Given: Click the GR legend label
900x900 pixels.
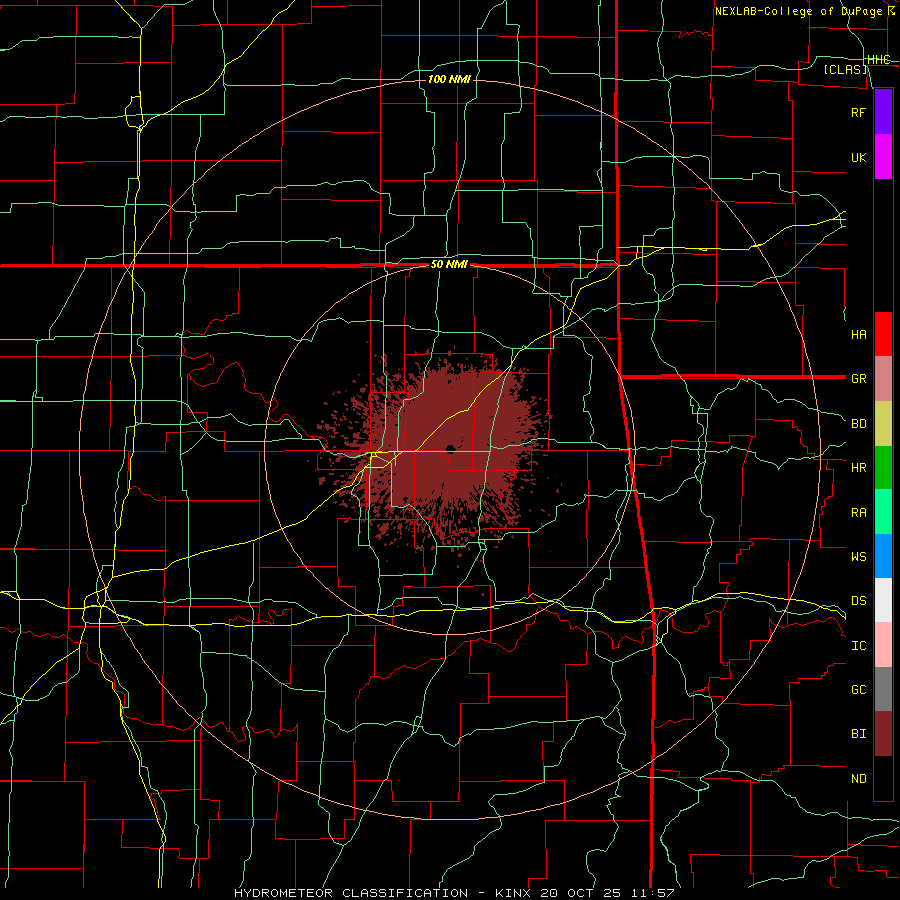Looking at the screenshot, I should point(858,379).
